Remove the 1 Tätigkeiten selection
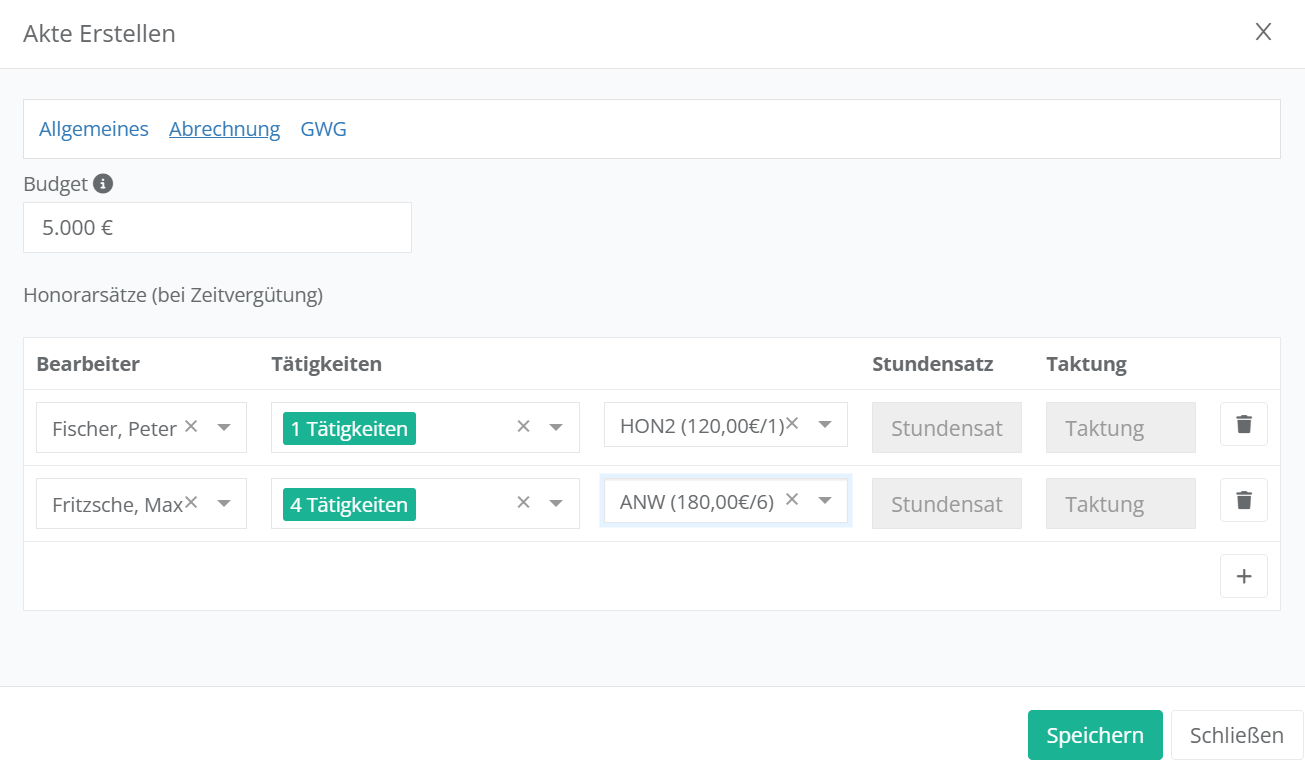 coord(523,426)
